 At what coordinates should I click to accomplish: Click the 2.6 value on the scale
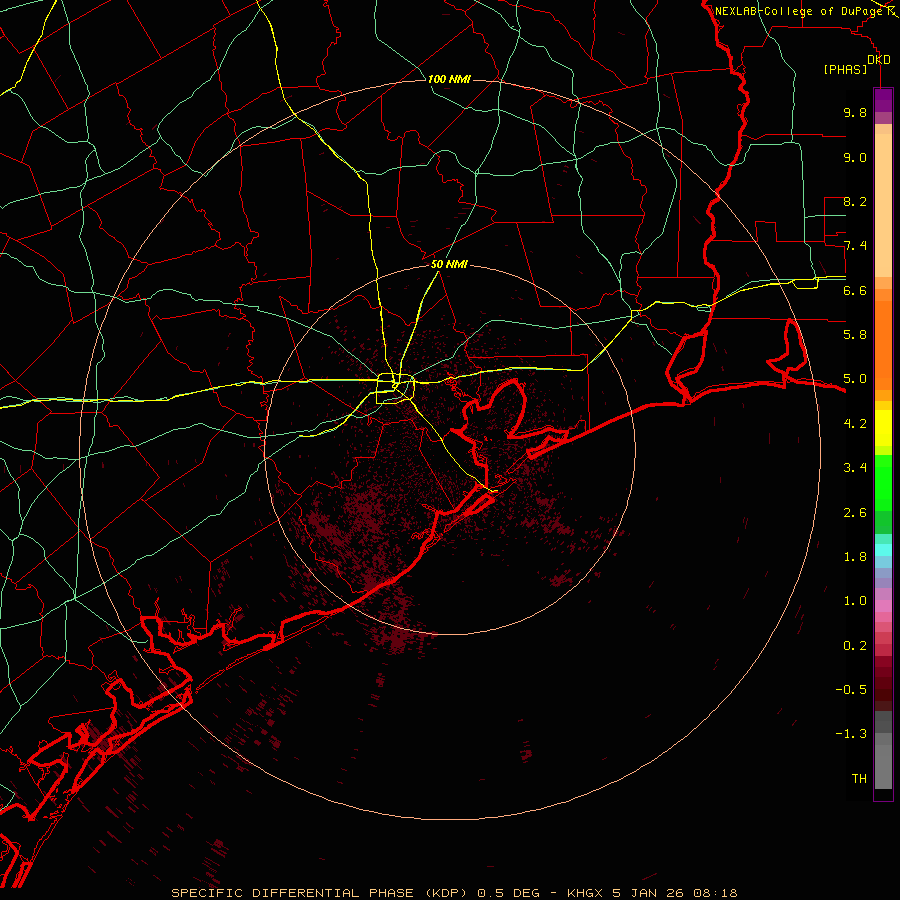pos(855,513)
